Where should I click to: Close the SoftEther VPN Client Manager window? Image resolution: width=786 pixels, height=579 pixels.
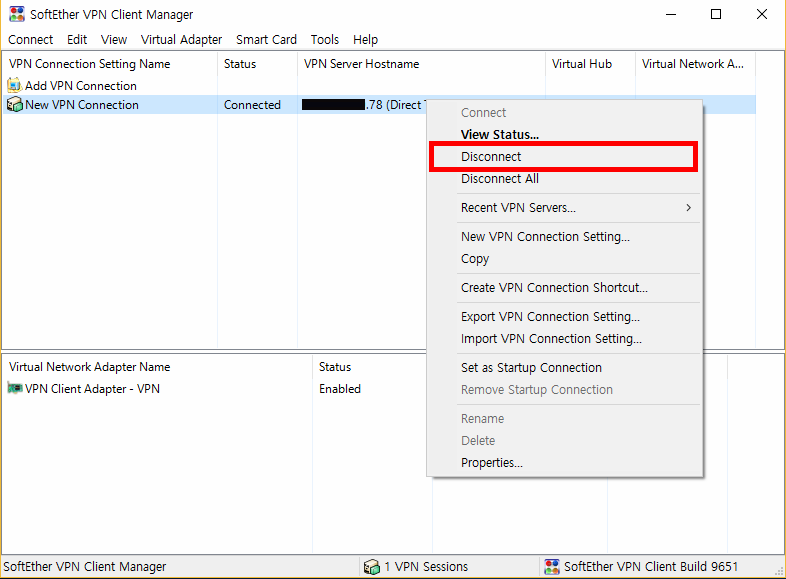(x=761, y=14)
